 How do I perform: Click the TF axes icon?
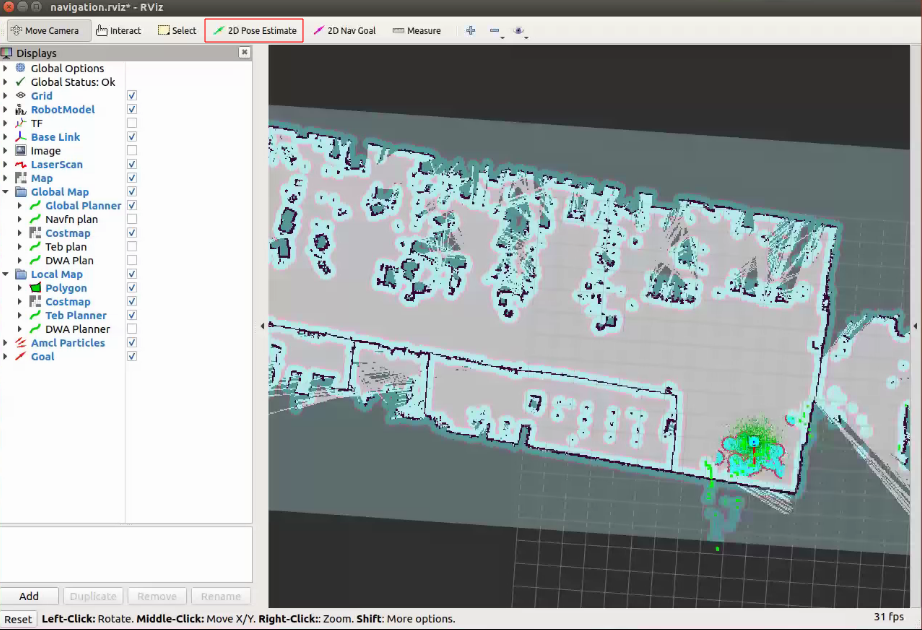point(21,123)
